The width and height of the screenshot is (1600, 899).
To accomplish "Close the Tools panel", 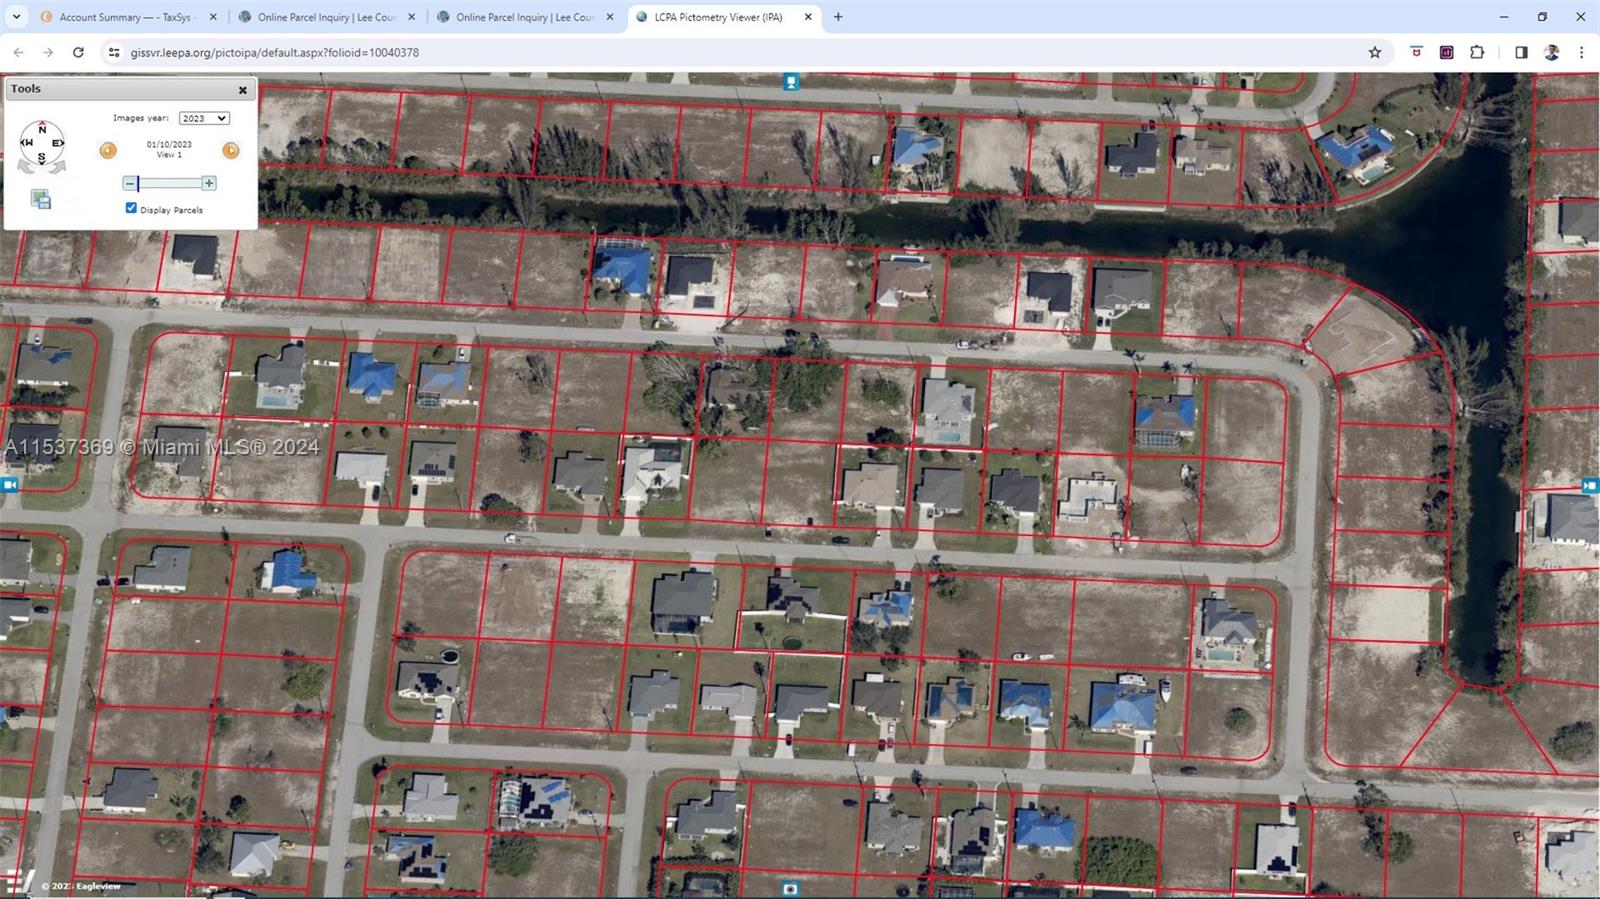I will click(243, 90).
